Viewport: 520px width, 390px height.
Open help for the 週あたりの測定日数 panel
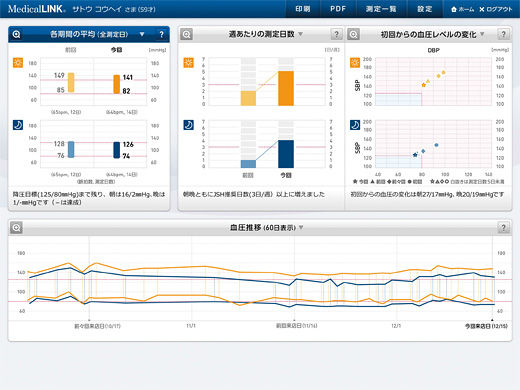coord(337,34)
